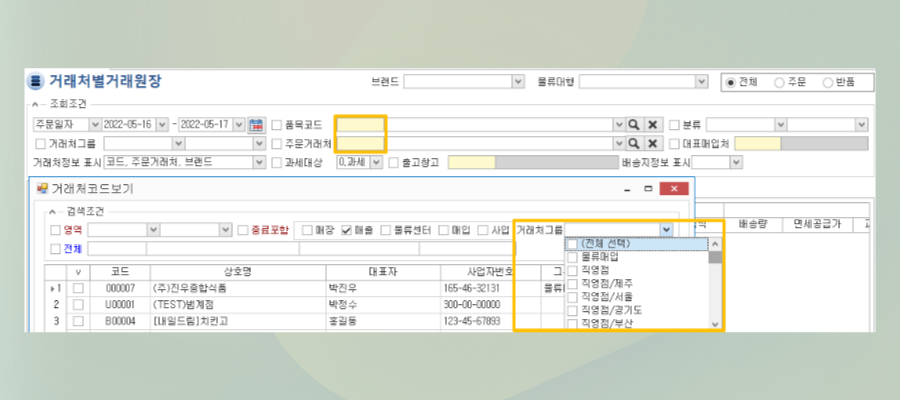Image resolution: width=900 pixels, height=400 pixels.
Task: Check the 분류 checkbox
Action: (674, 125)
